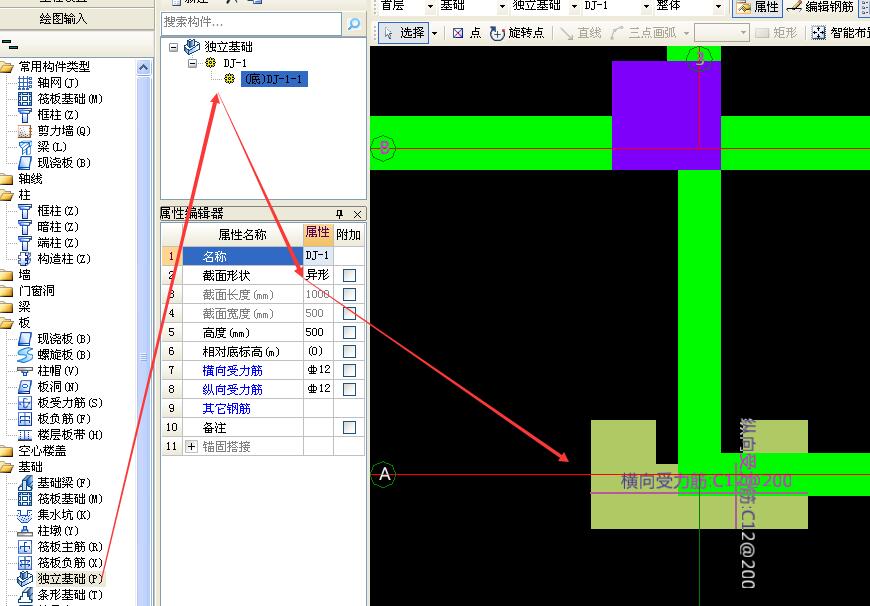This screenshot has height=606, width=870.
Task: Open the 其它钢筋 property link
Action: [x=226, y=408]
